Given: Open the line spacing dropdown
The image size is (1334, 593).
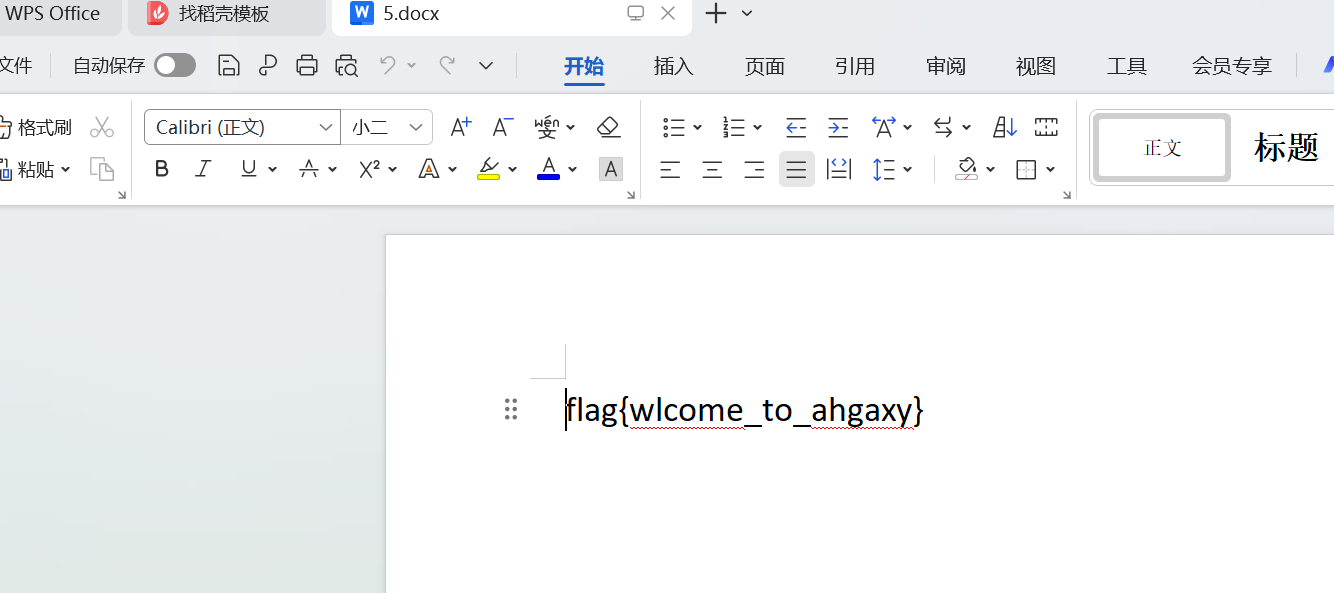Looking at the screenshot, I should tap(906, 169).
